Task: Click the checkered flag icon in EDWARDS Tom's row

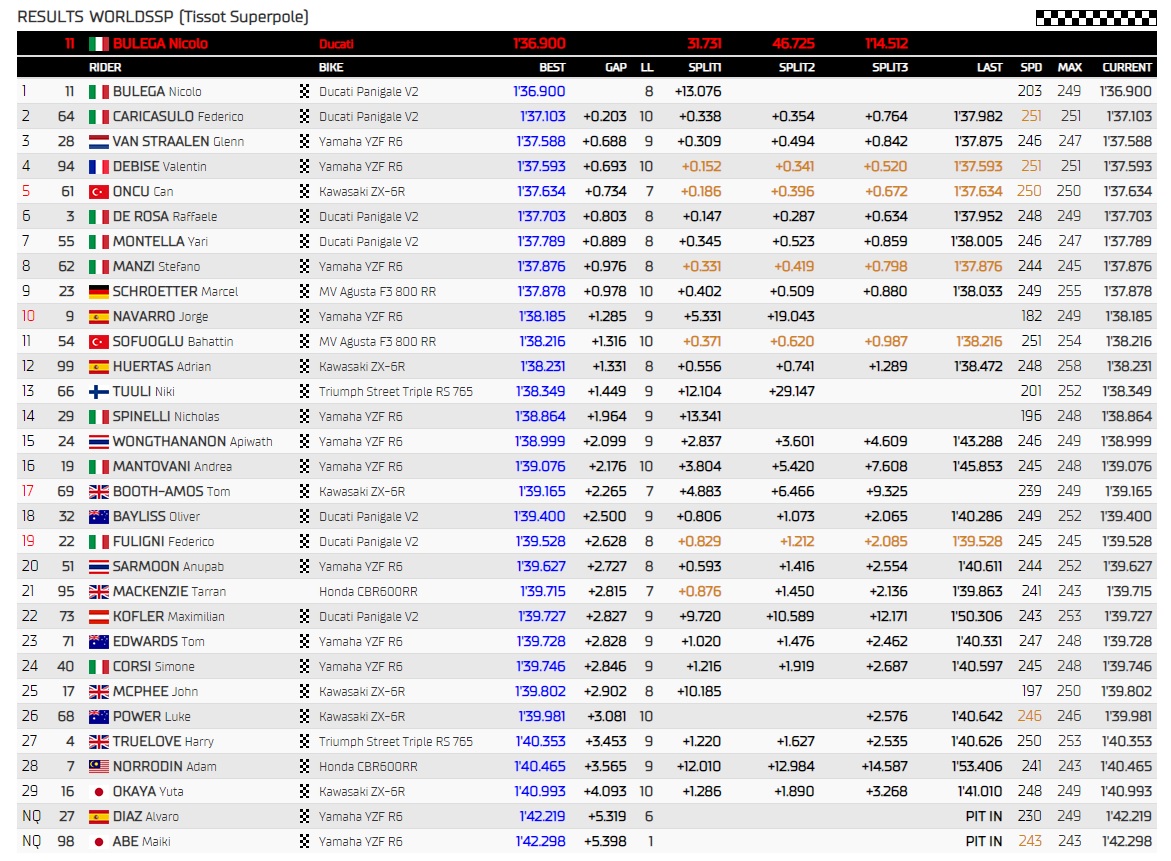Action: point(304,641)
